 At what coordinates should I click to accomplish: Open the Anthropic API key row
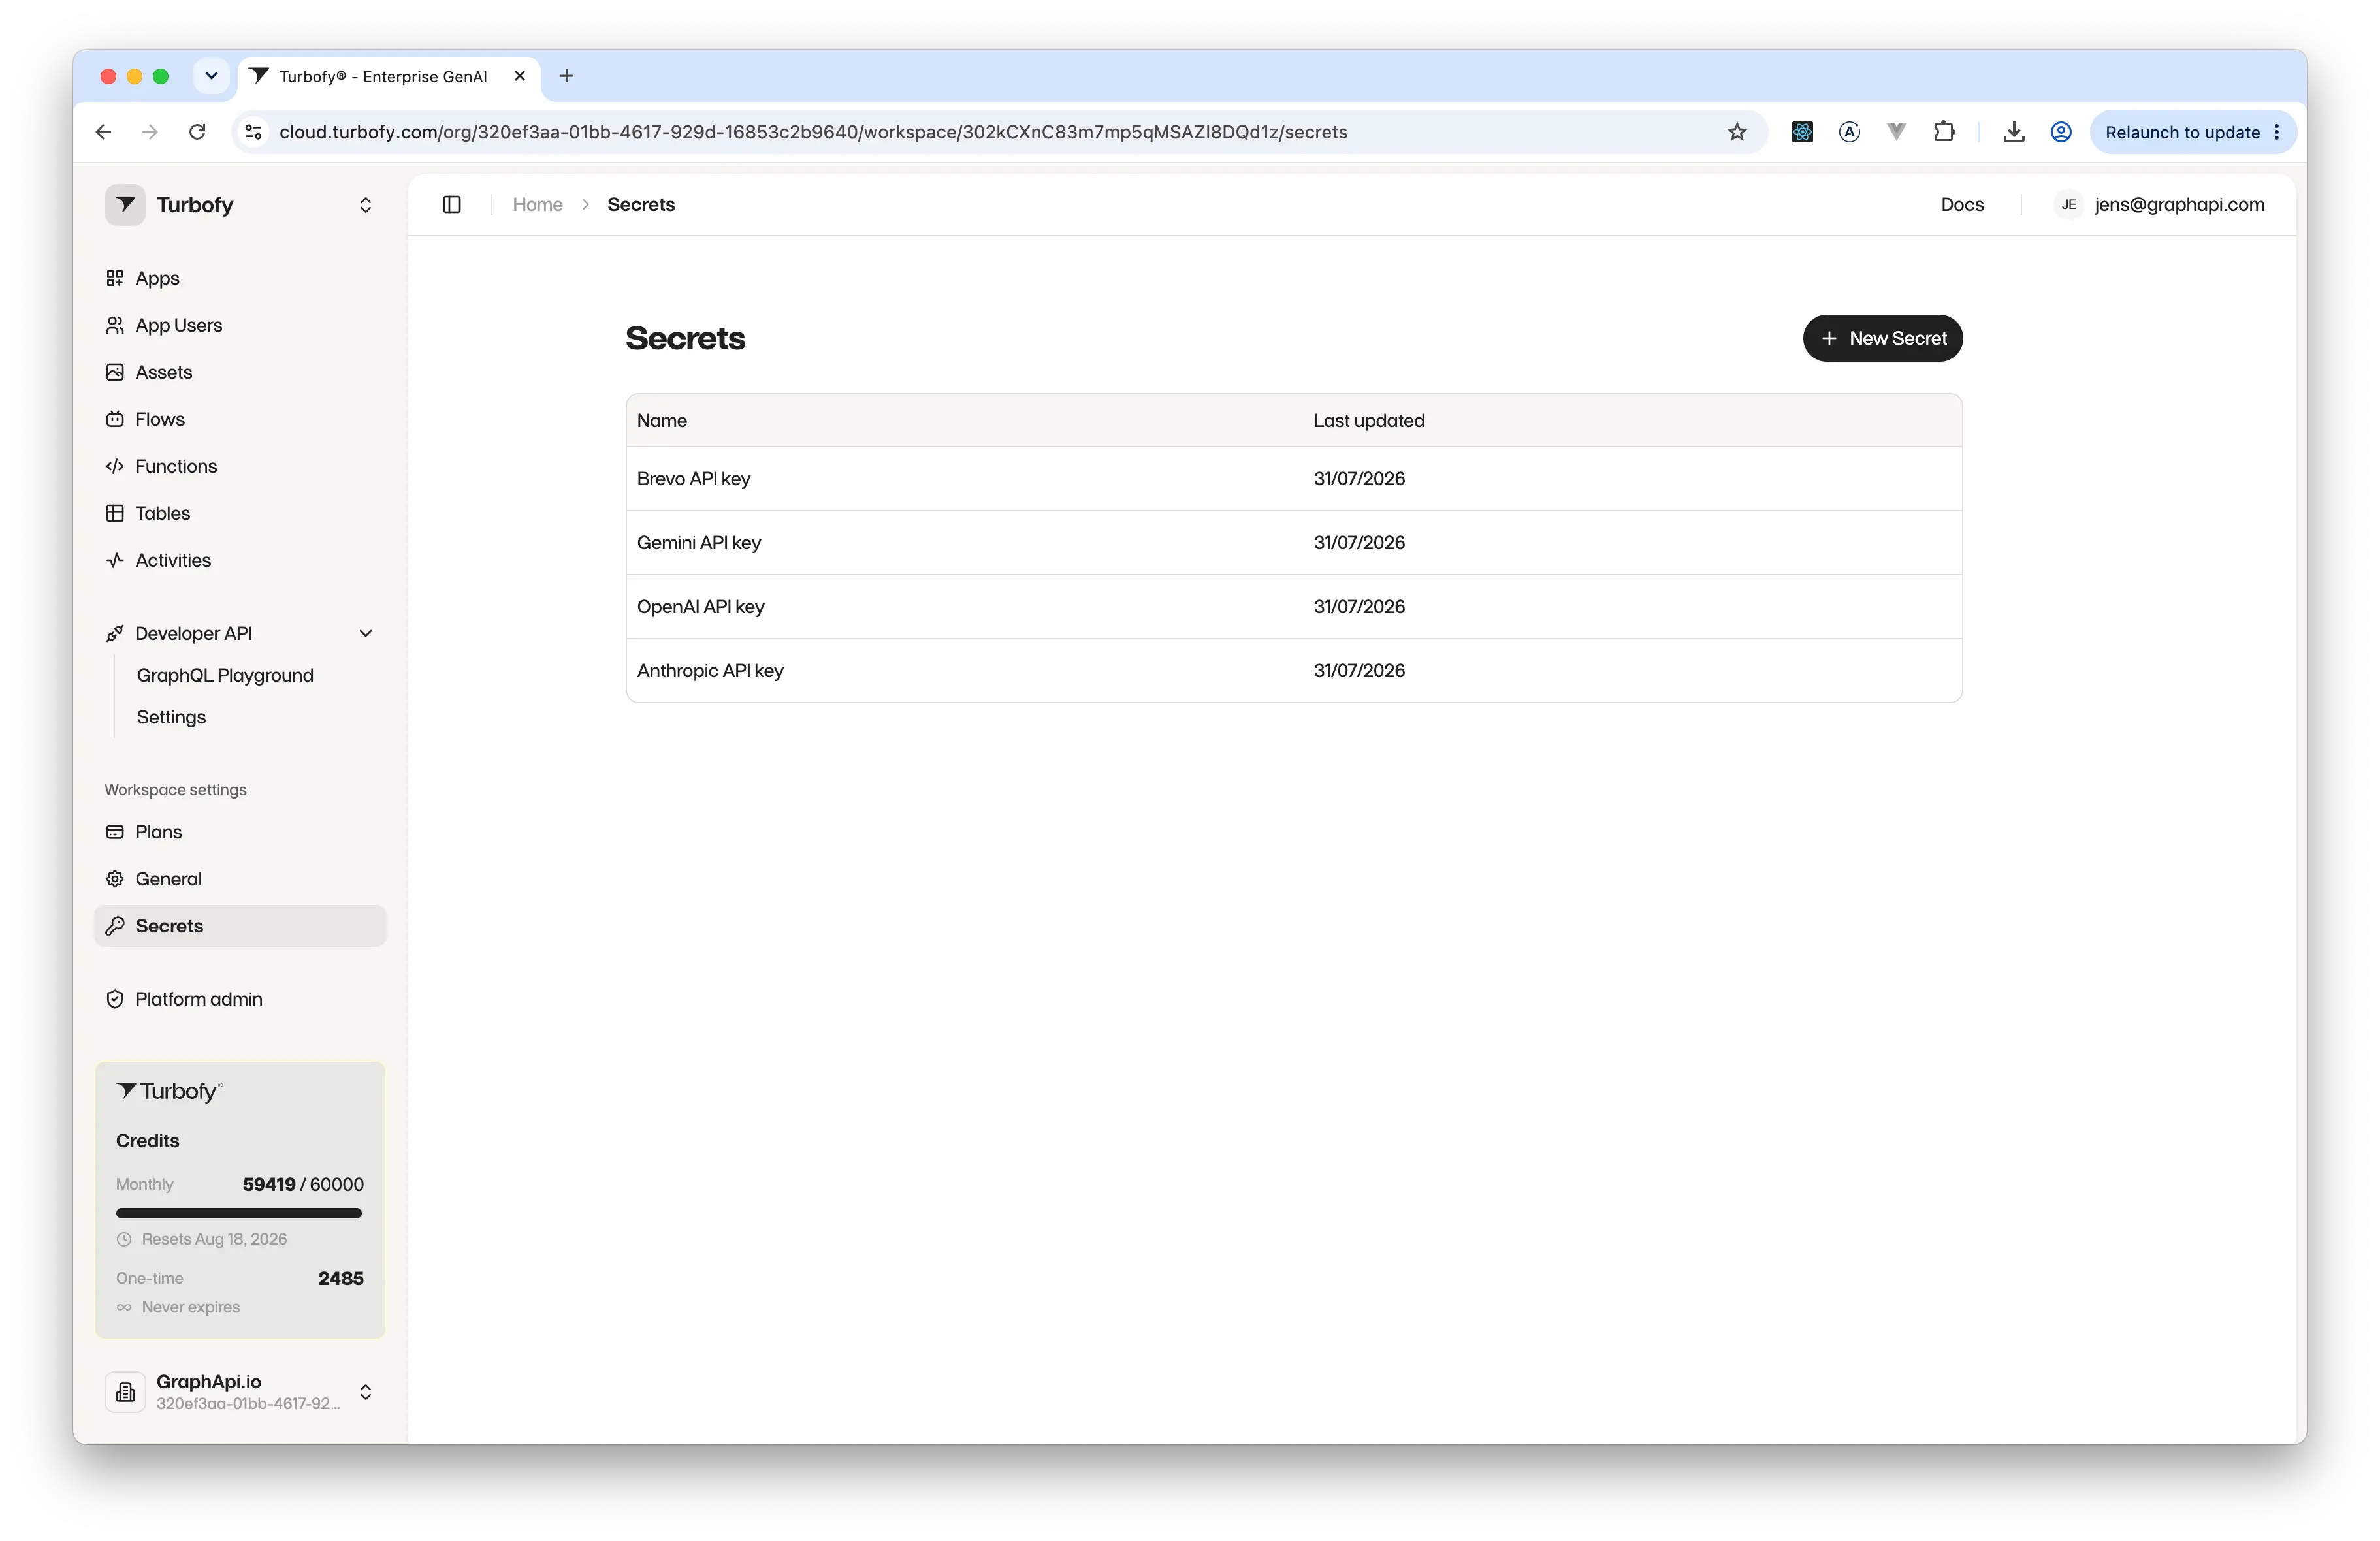tap(1294, 671)
